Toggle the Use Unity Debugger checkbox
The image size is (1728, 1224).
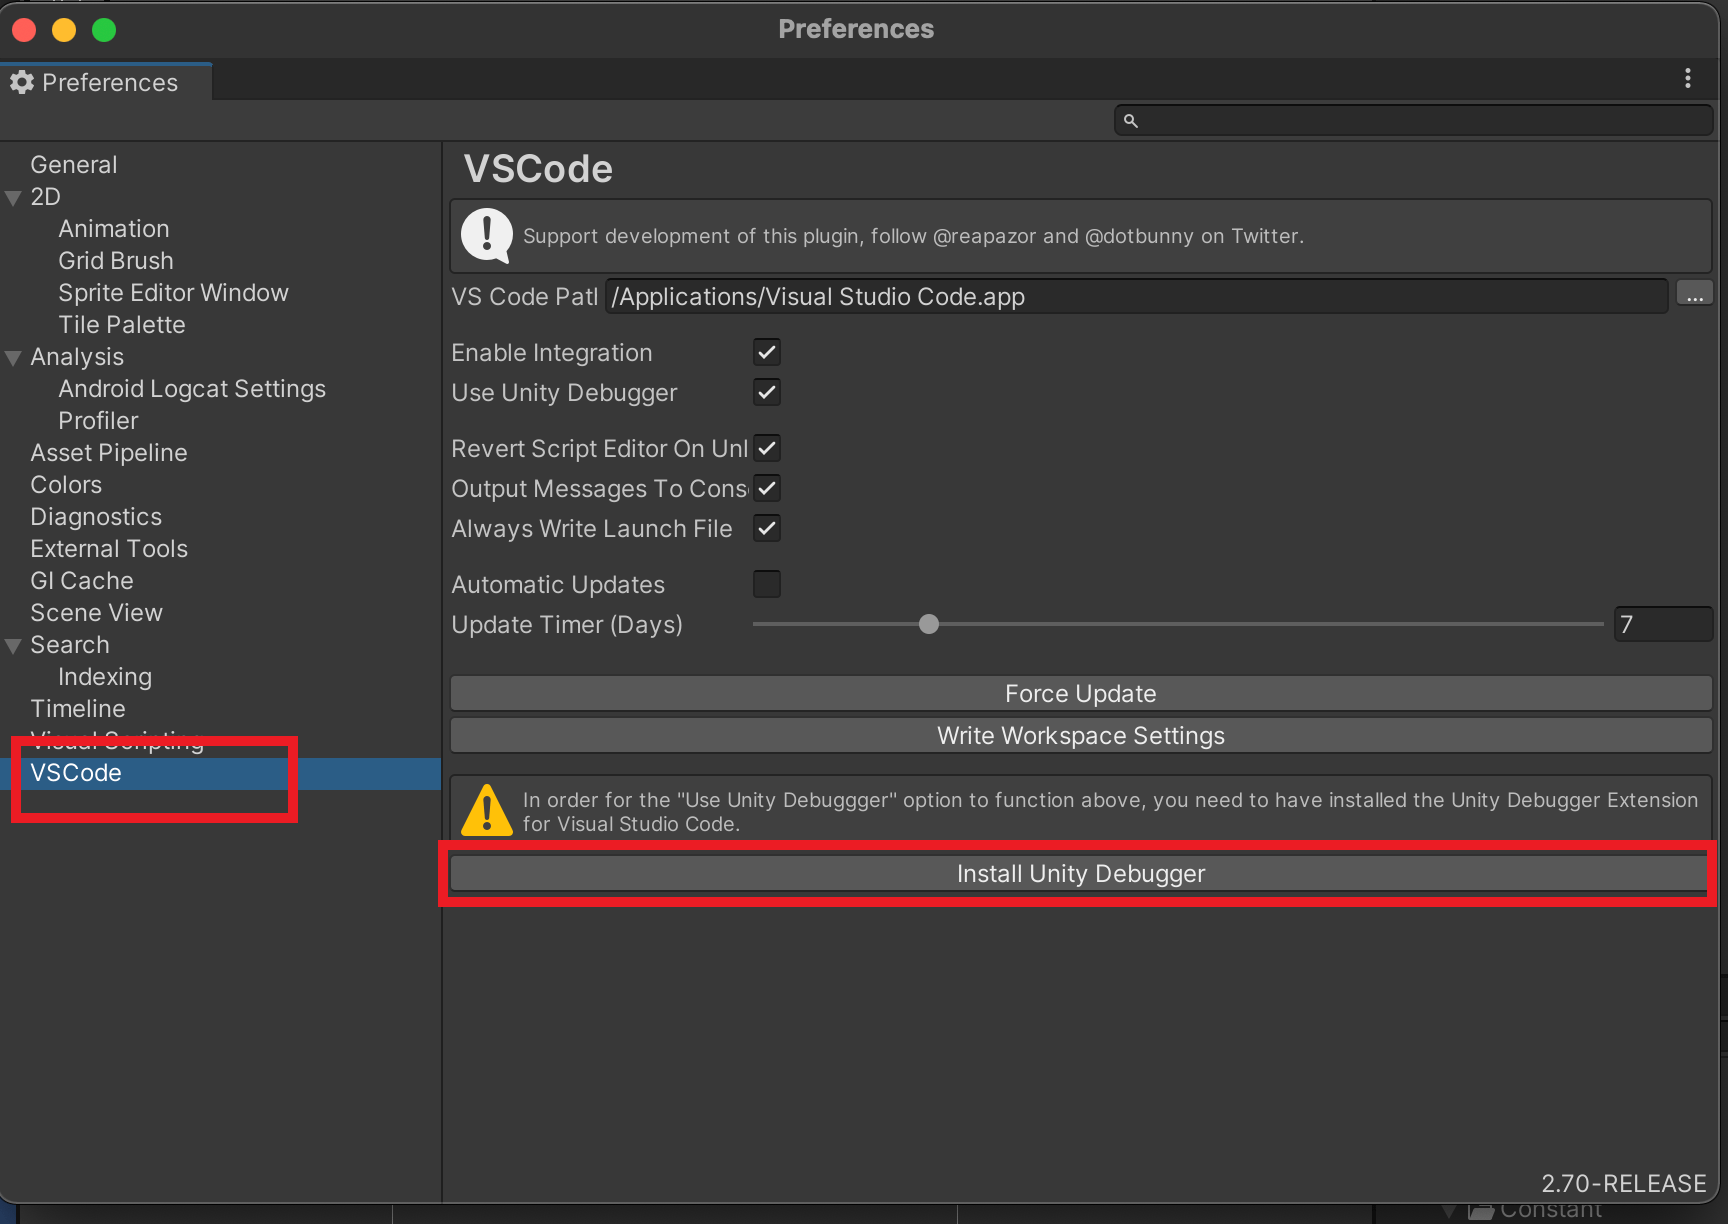click(x=767, y=392)
